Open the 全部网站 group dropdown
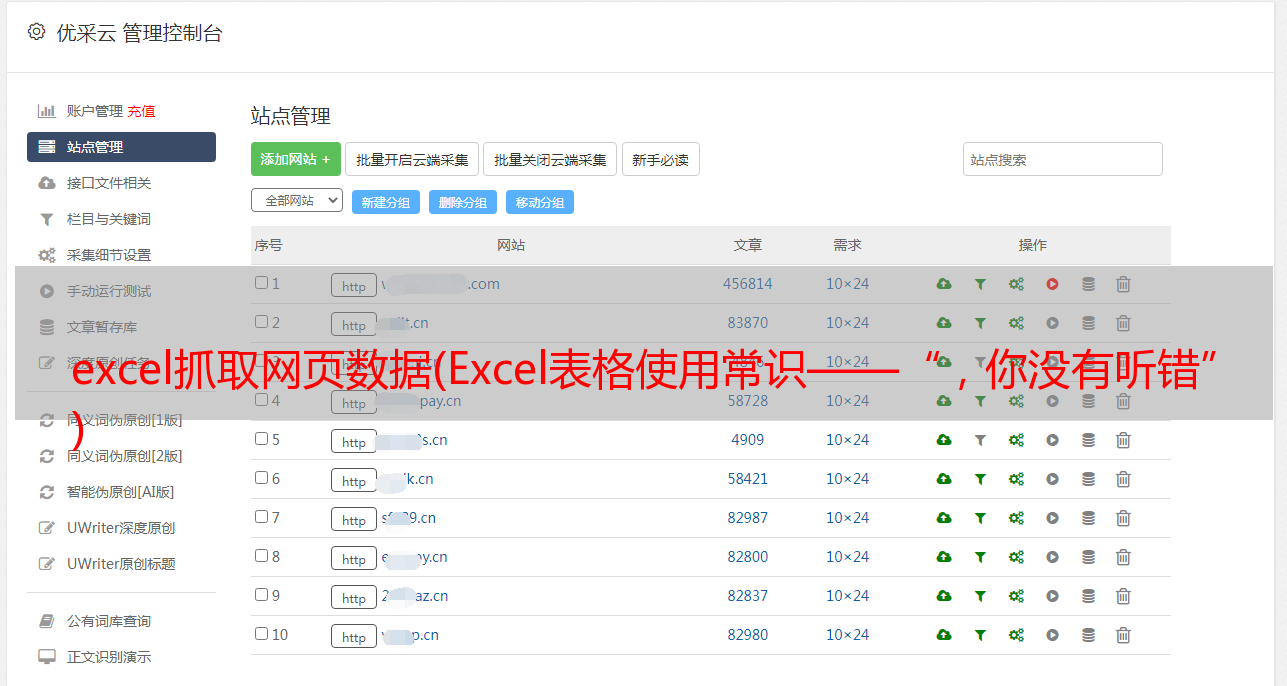Screen dimensions: 1287x686 [297, 201]
